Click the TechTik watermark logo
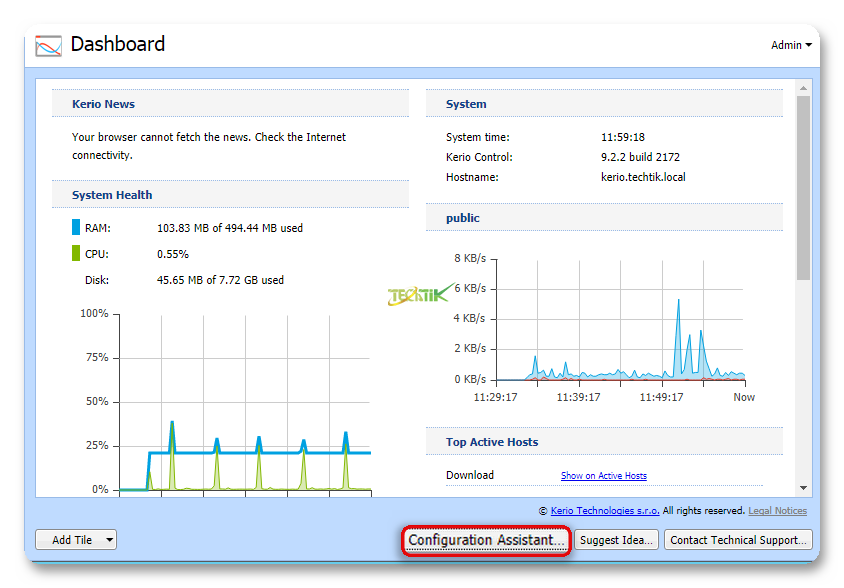844x588 pixels. pos(417,296)
